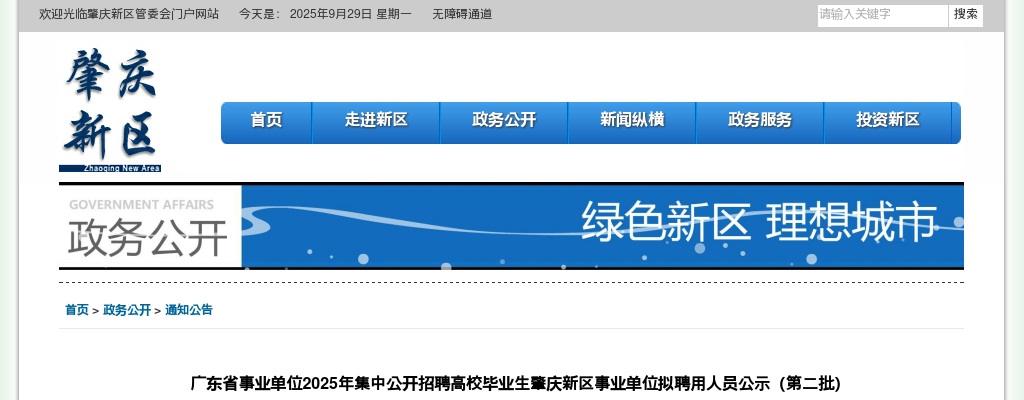Image resolution: width=1024 pixels, height=400 pixels.
Task: Open the 首页 navigation tab
Action: (x=266, y=120)
